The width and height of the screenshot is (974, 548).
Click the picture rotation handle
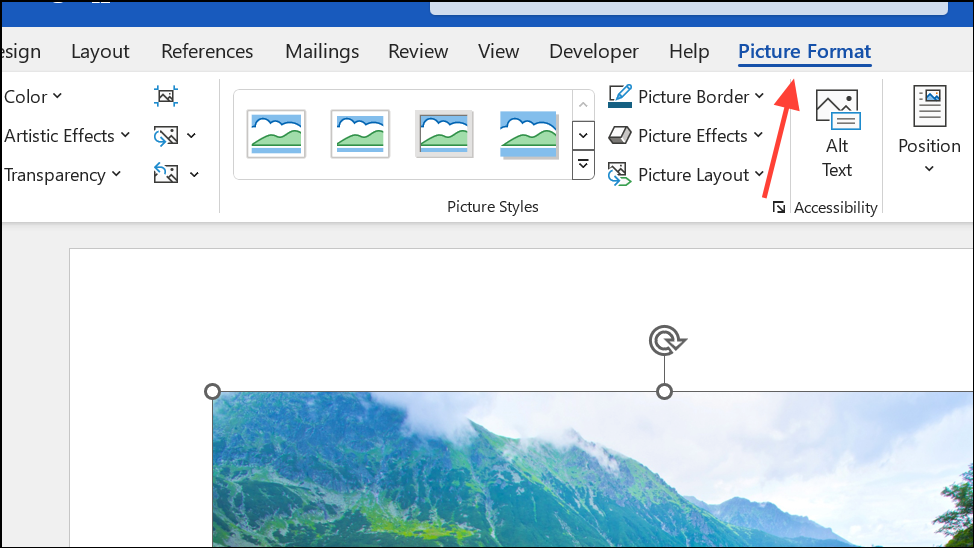667,340
